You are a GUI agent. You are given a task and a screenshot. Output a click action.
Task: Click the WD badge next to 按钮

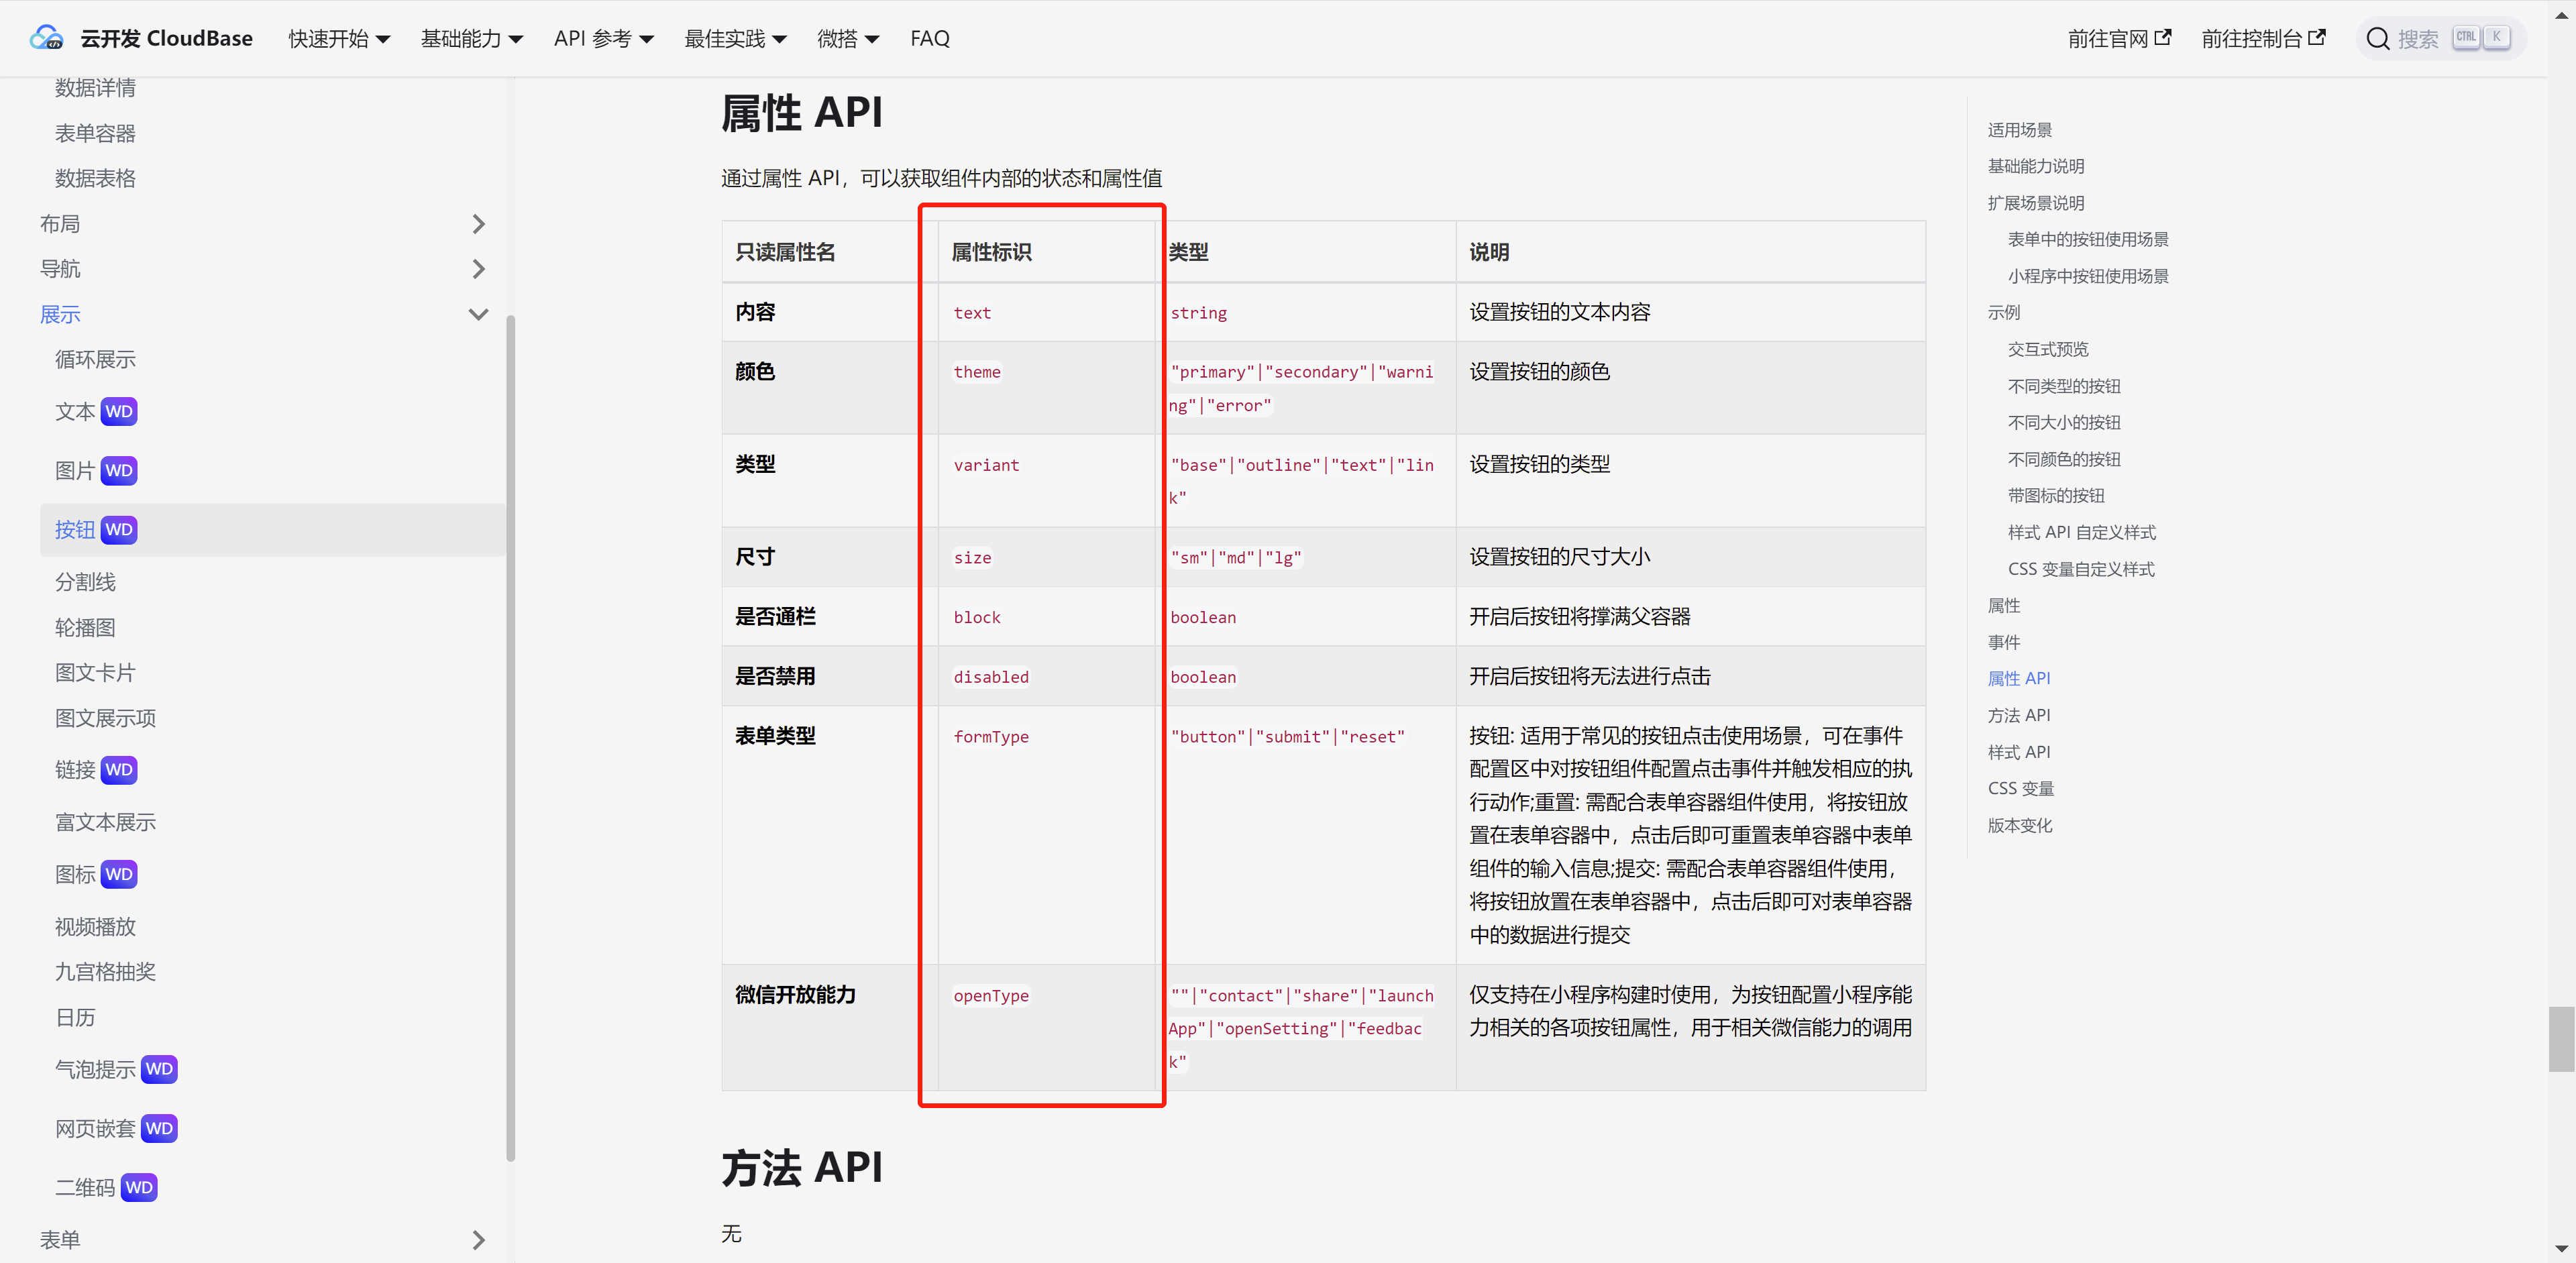coord(119,529)
